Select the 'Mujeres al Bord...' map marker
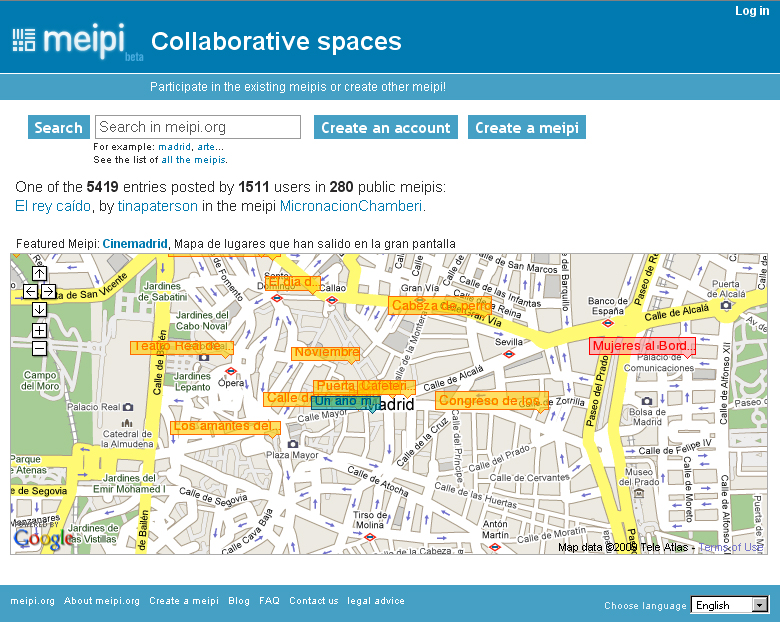The image size is (780, 622). tap(642, 346)
